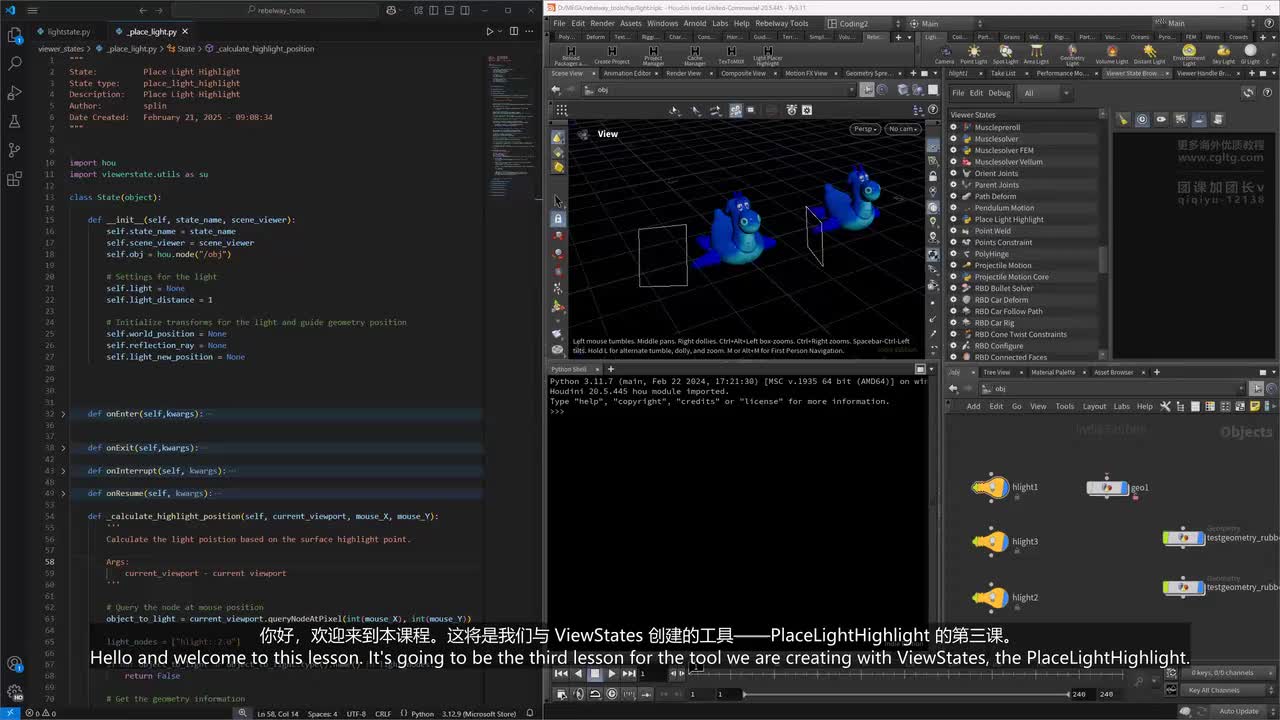This screenshot has width=1280, height=720.
Task: Create a Spot Light from the shelf
Action: (x=1005, y=54)
